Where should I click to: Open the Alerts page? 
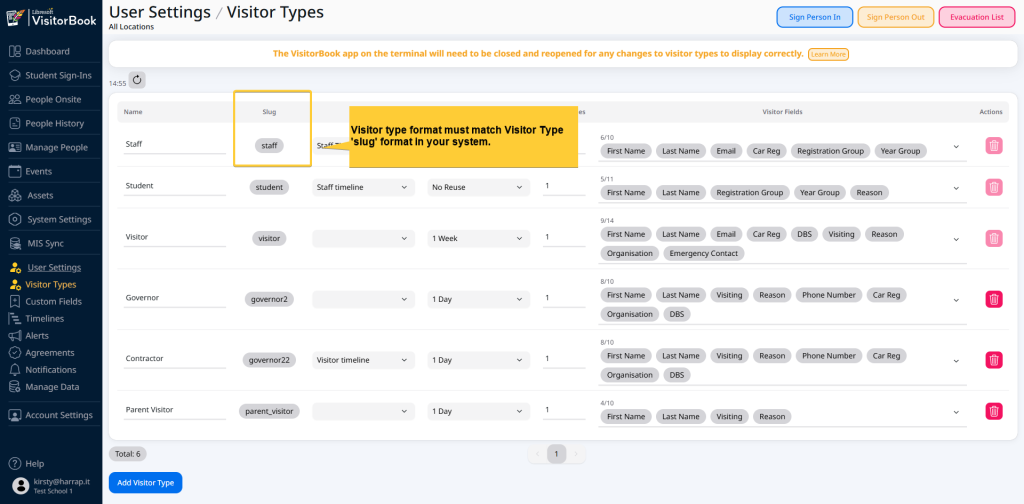point(37,336)
